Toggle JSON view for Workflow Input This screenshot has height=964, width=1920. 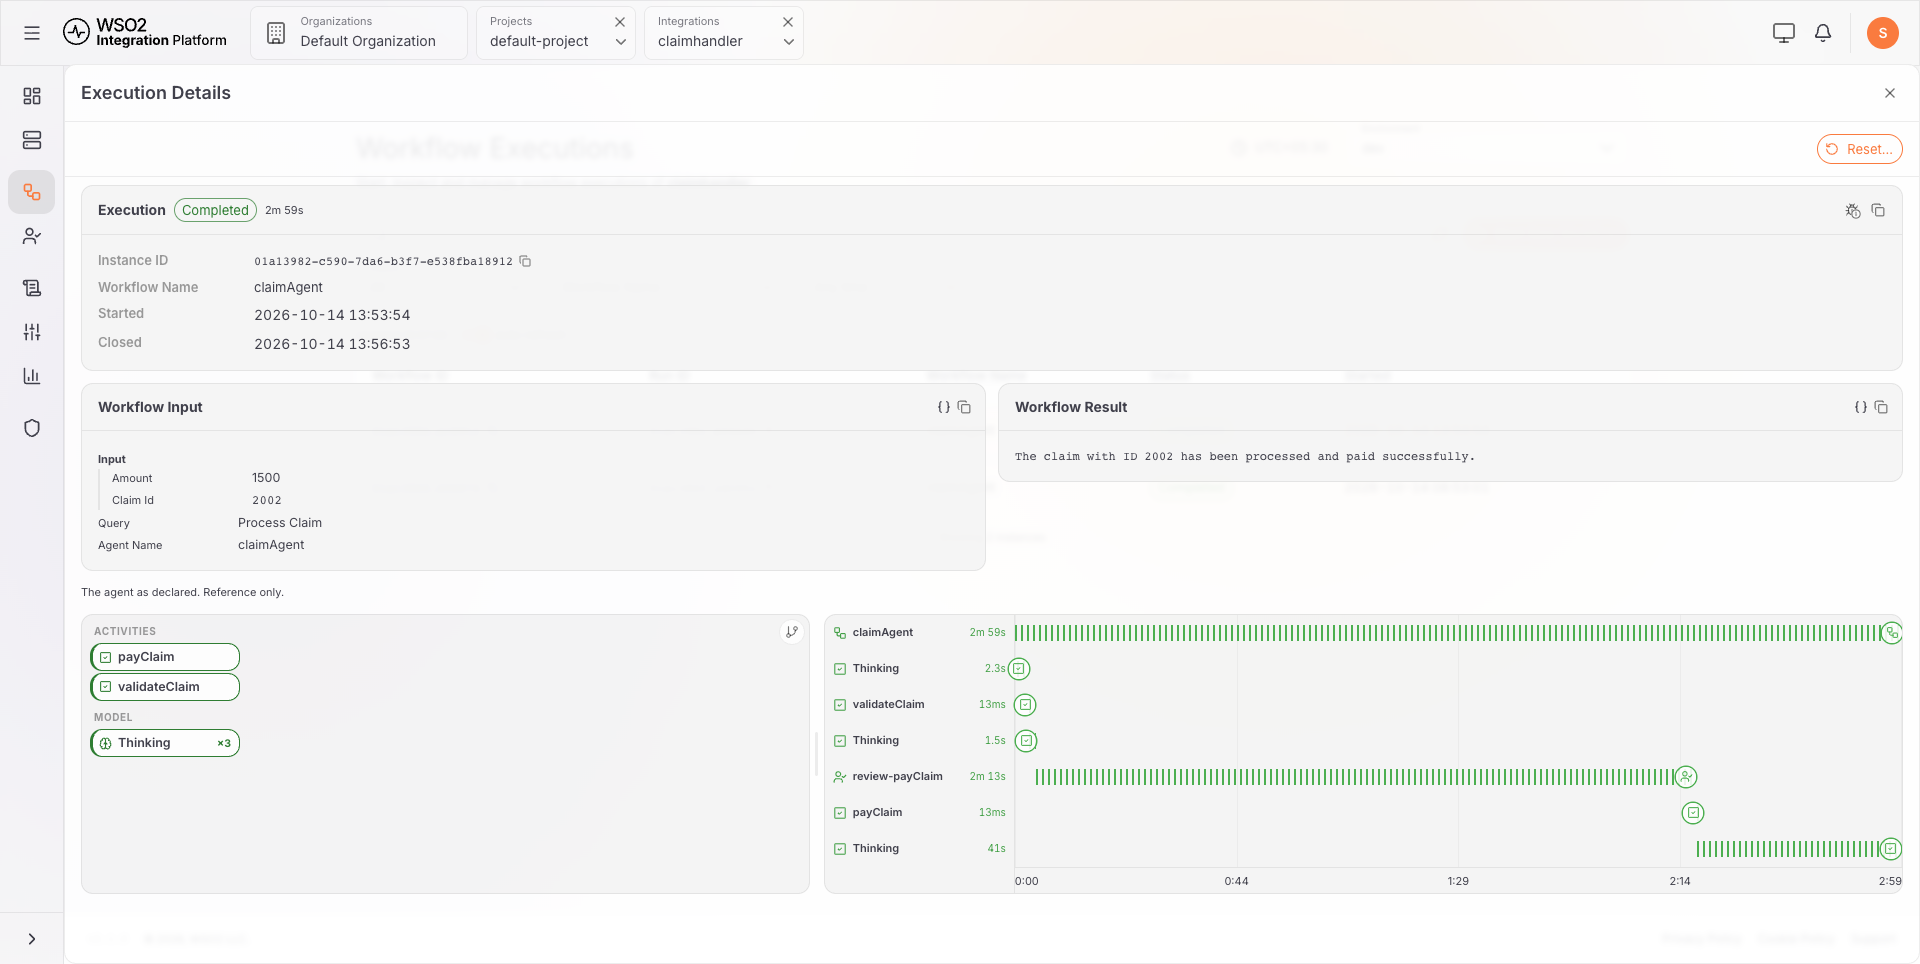click(x=943, y=407)
